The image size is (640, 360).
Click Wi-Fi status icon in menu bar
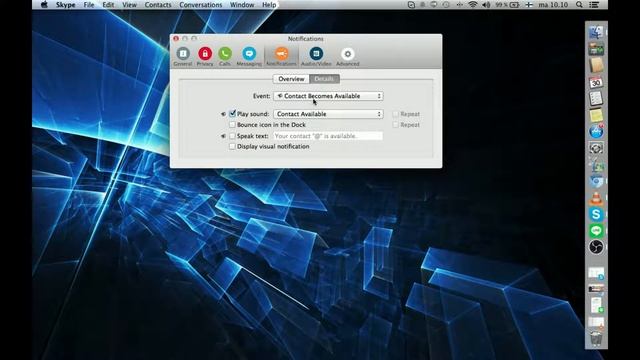[473, 5]
